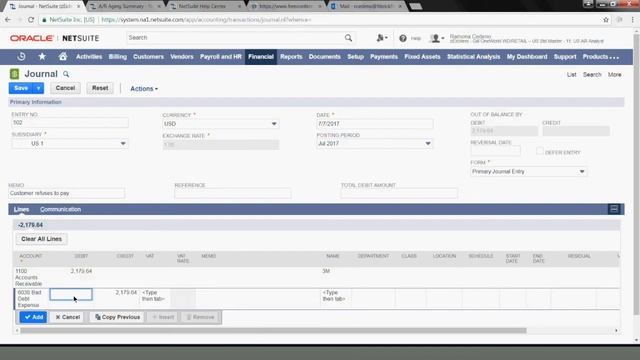640x360 pixels.
Task: Open the Vendors menu
Action: tap(182, 57)
